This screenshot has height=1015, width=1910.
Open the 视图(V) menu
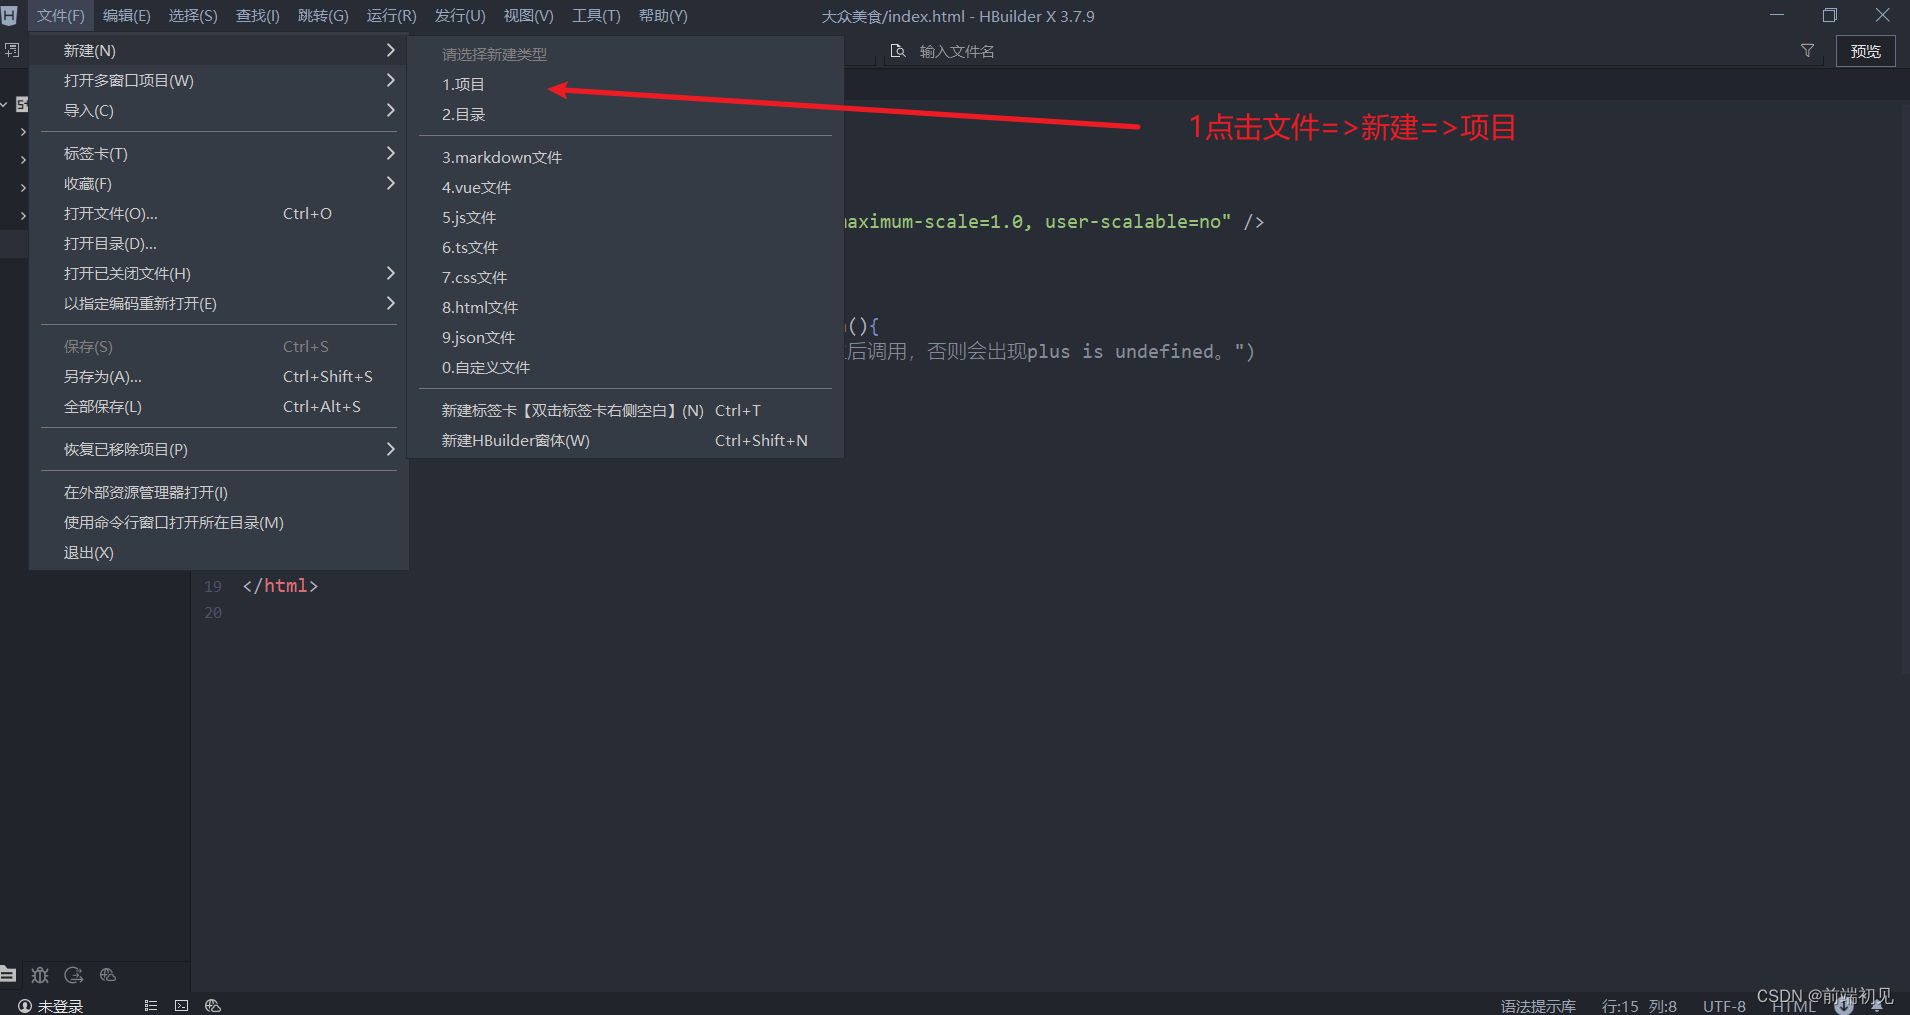[x=528, y=16]
